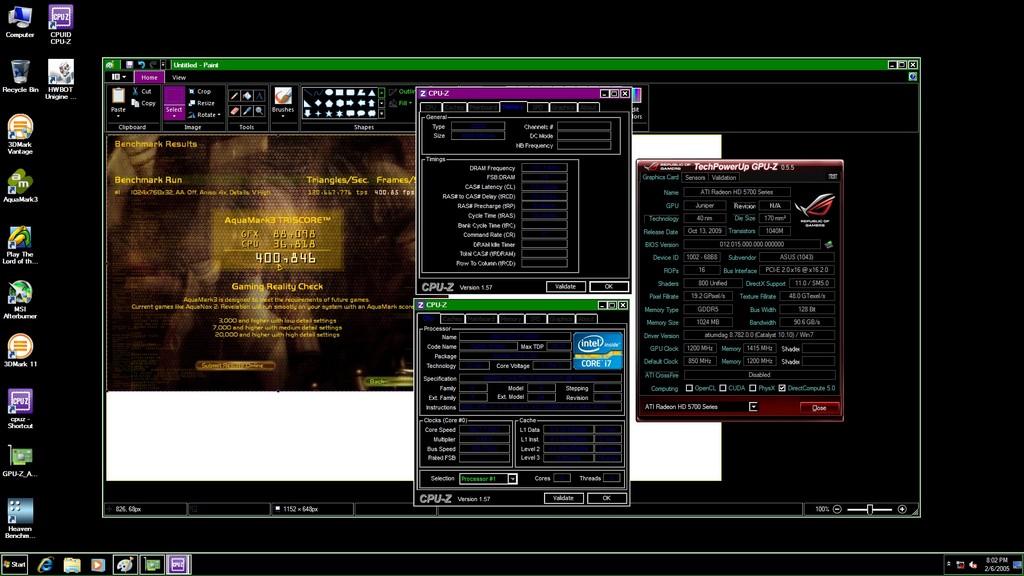Open Heaven Benchmark desktop icon
This screenshot has width=1024, height=576.
pyautogui.click(x=20, y=519)
